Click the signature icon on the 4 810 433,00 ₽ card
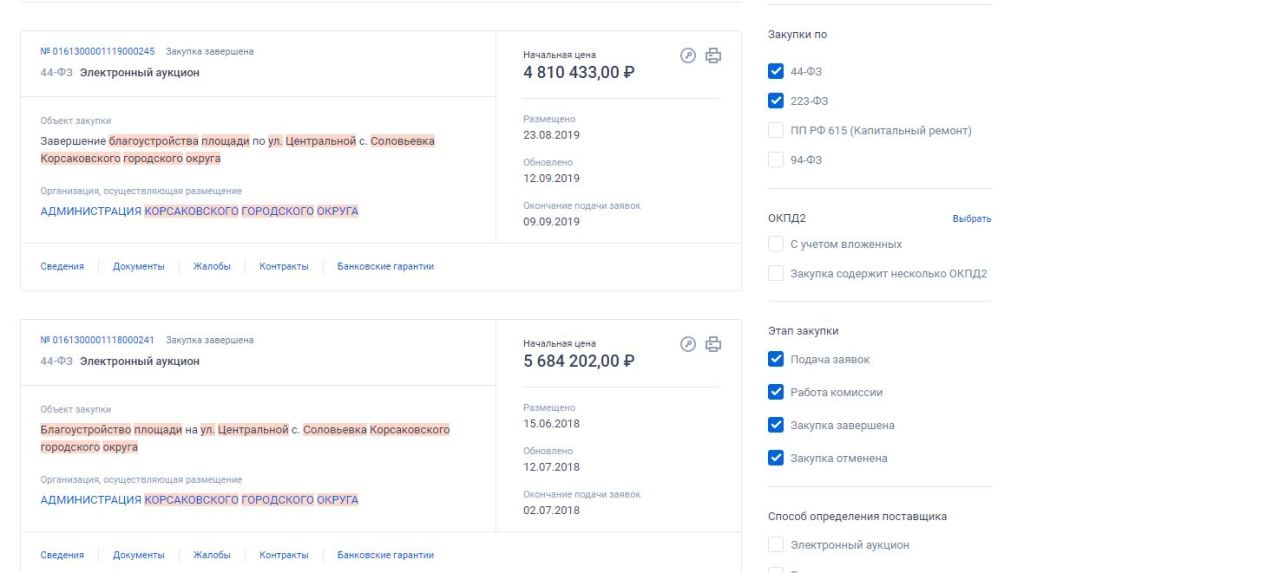This screenshot has height=573, width=1280. [688, 56]
